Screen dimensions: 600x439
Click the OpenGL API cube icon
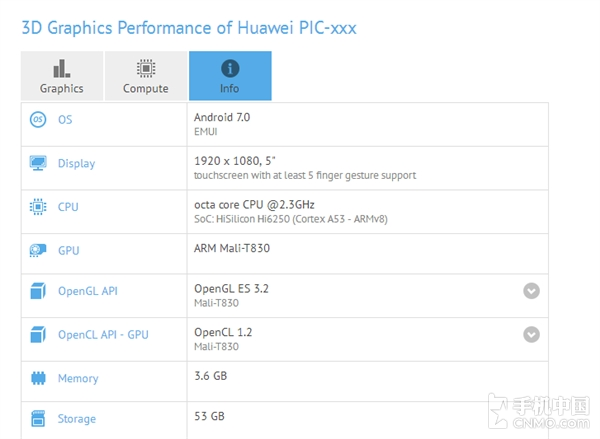[x=38, y=291]
